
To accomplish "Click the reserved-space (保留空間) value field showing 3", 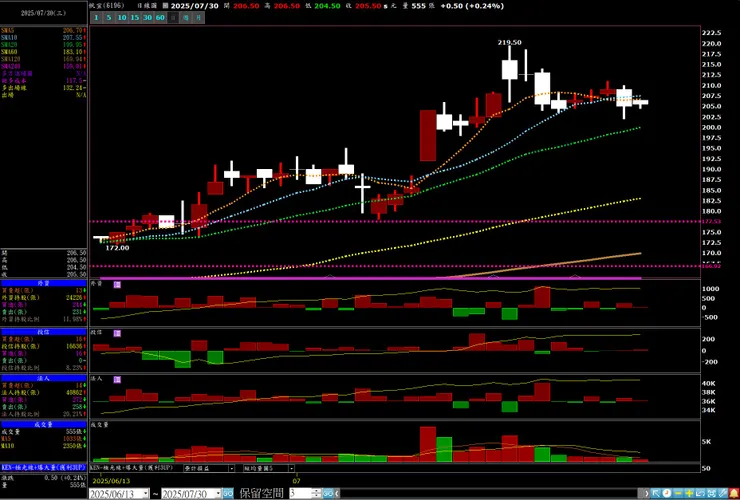I will pyautogui.click(x=300, y=494).
